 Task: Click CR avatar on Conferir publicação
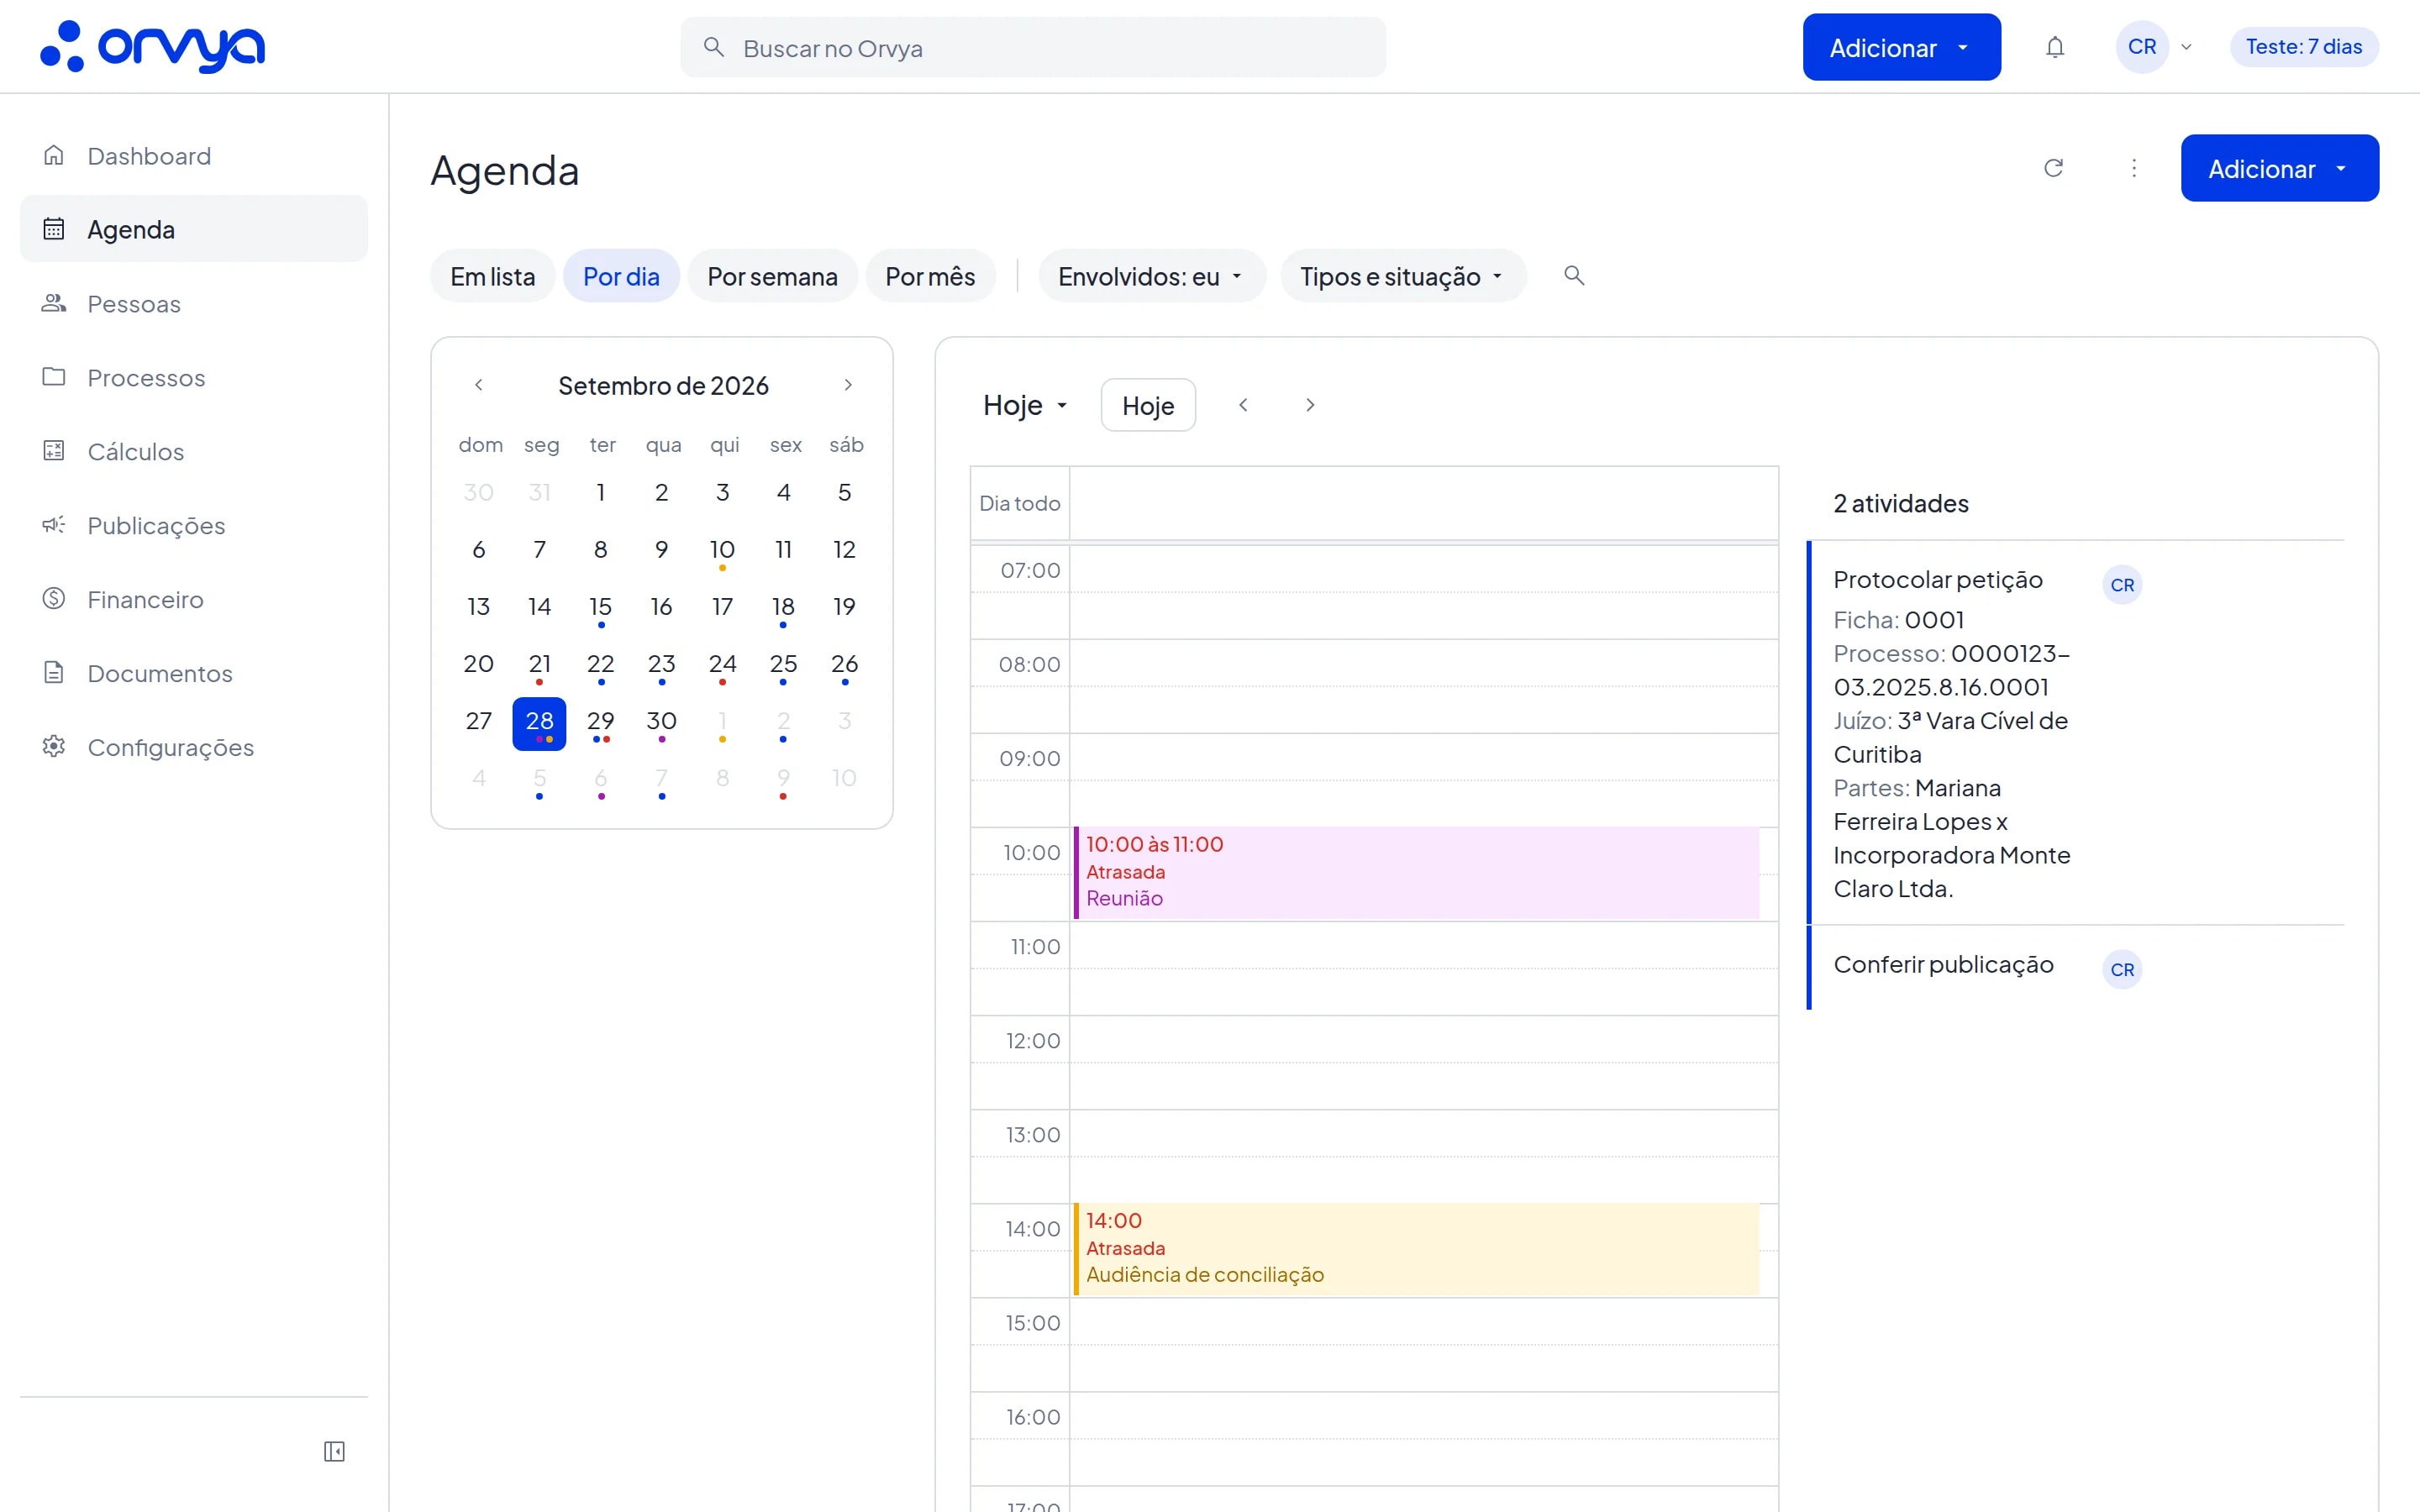2122,969
